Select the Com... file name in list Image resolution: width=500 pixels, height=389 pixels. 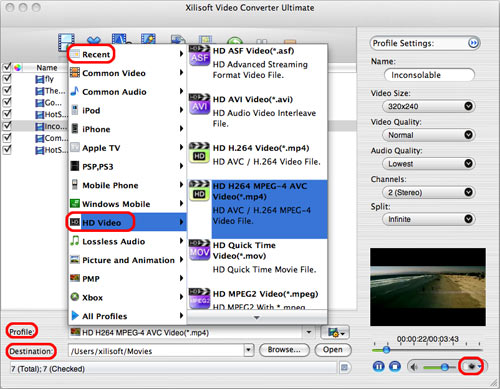55,138
